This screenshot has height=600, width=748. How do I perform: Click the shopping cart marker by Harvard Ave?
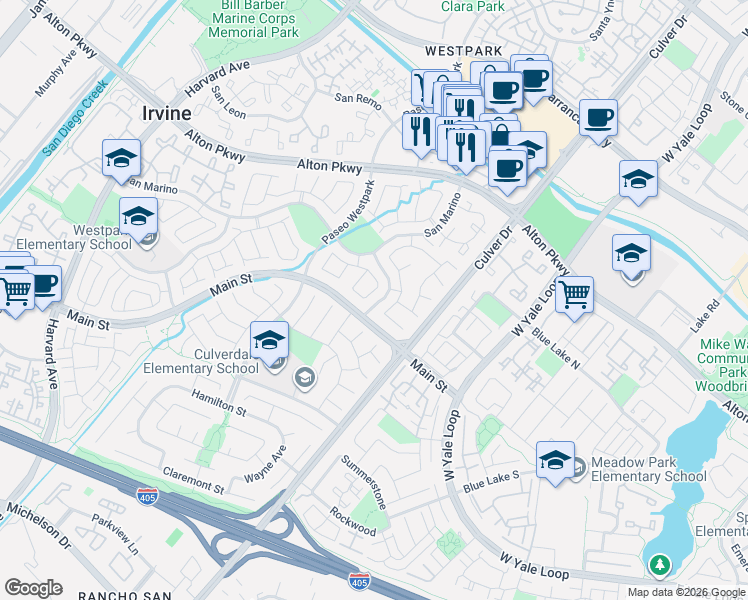coord(16,293)
